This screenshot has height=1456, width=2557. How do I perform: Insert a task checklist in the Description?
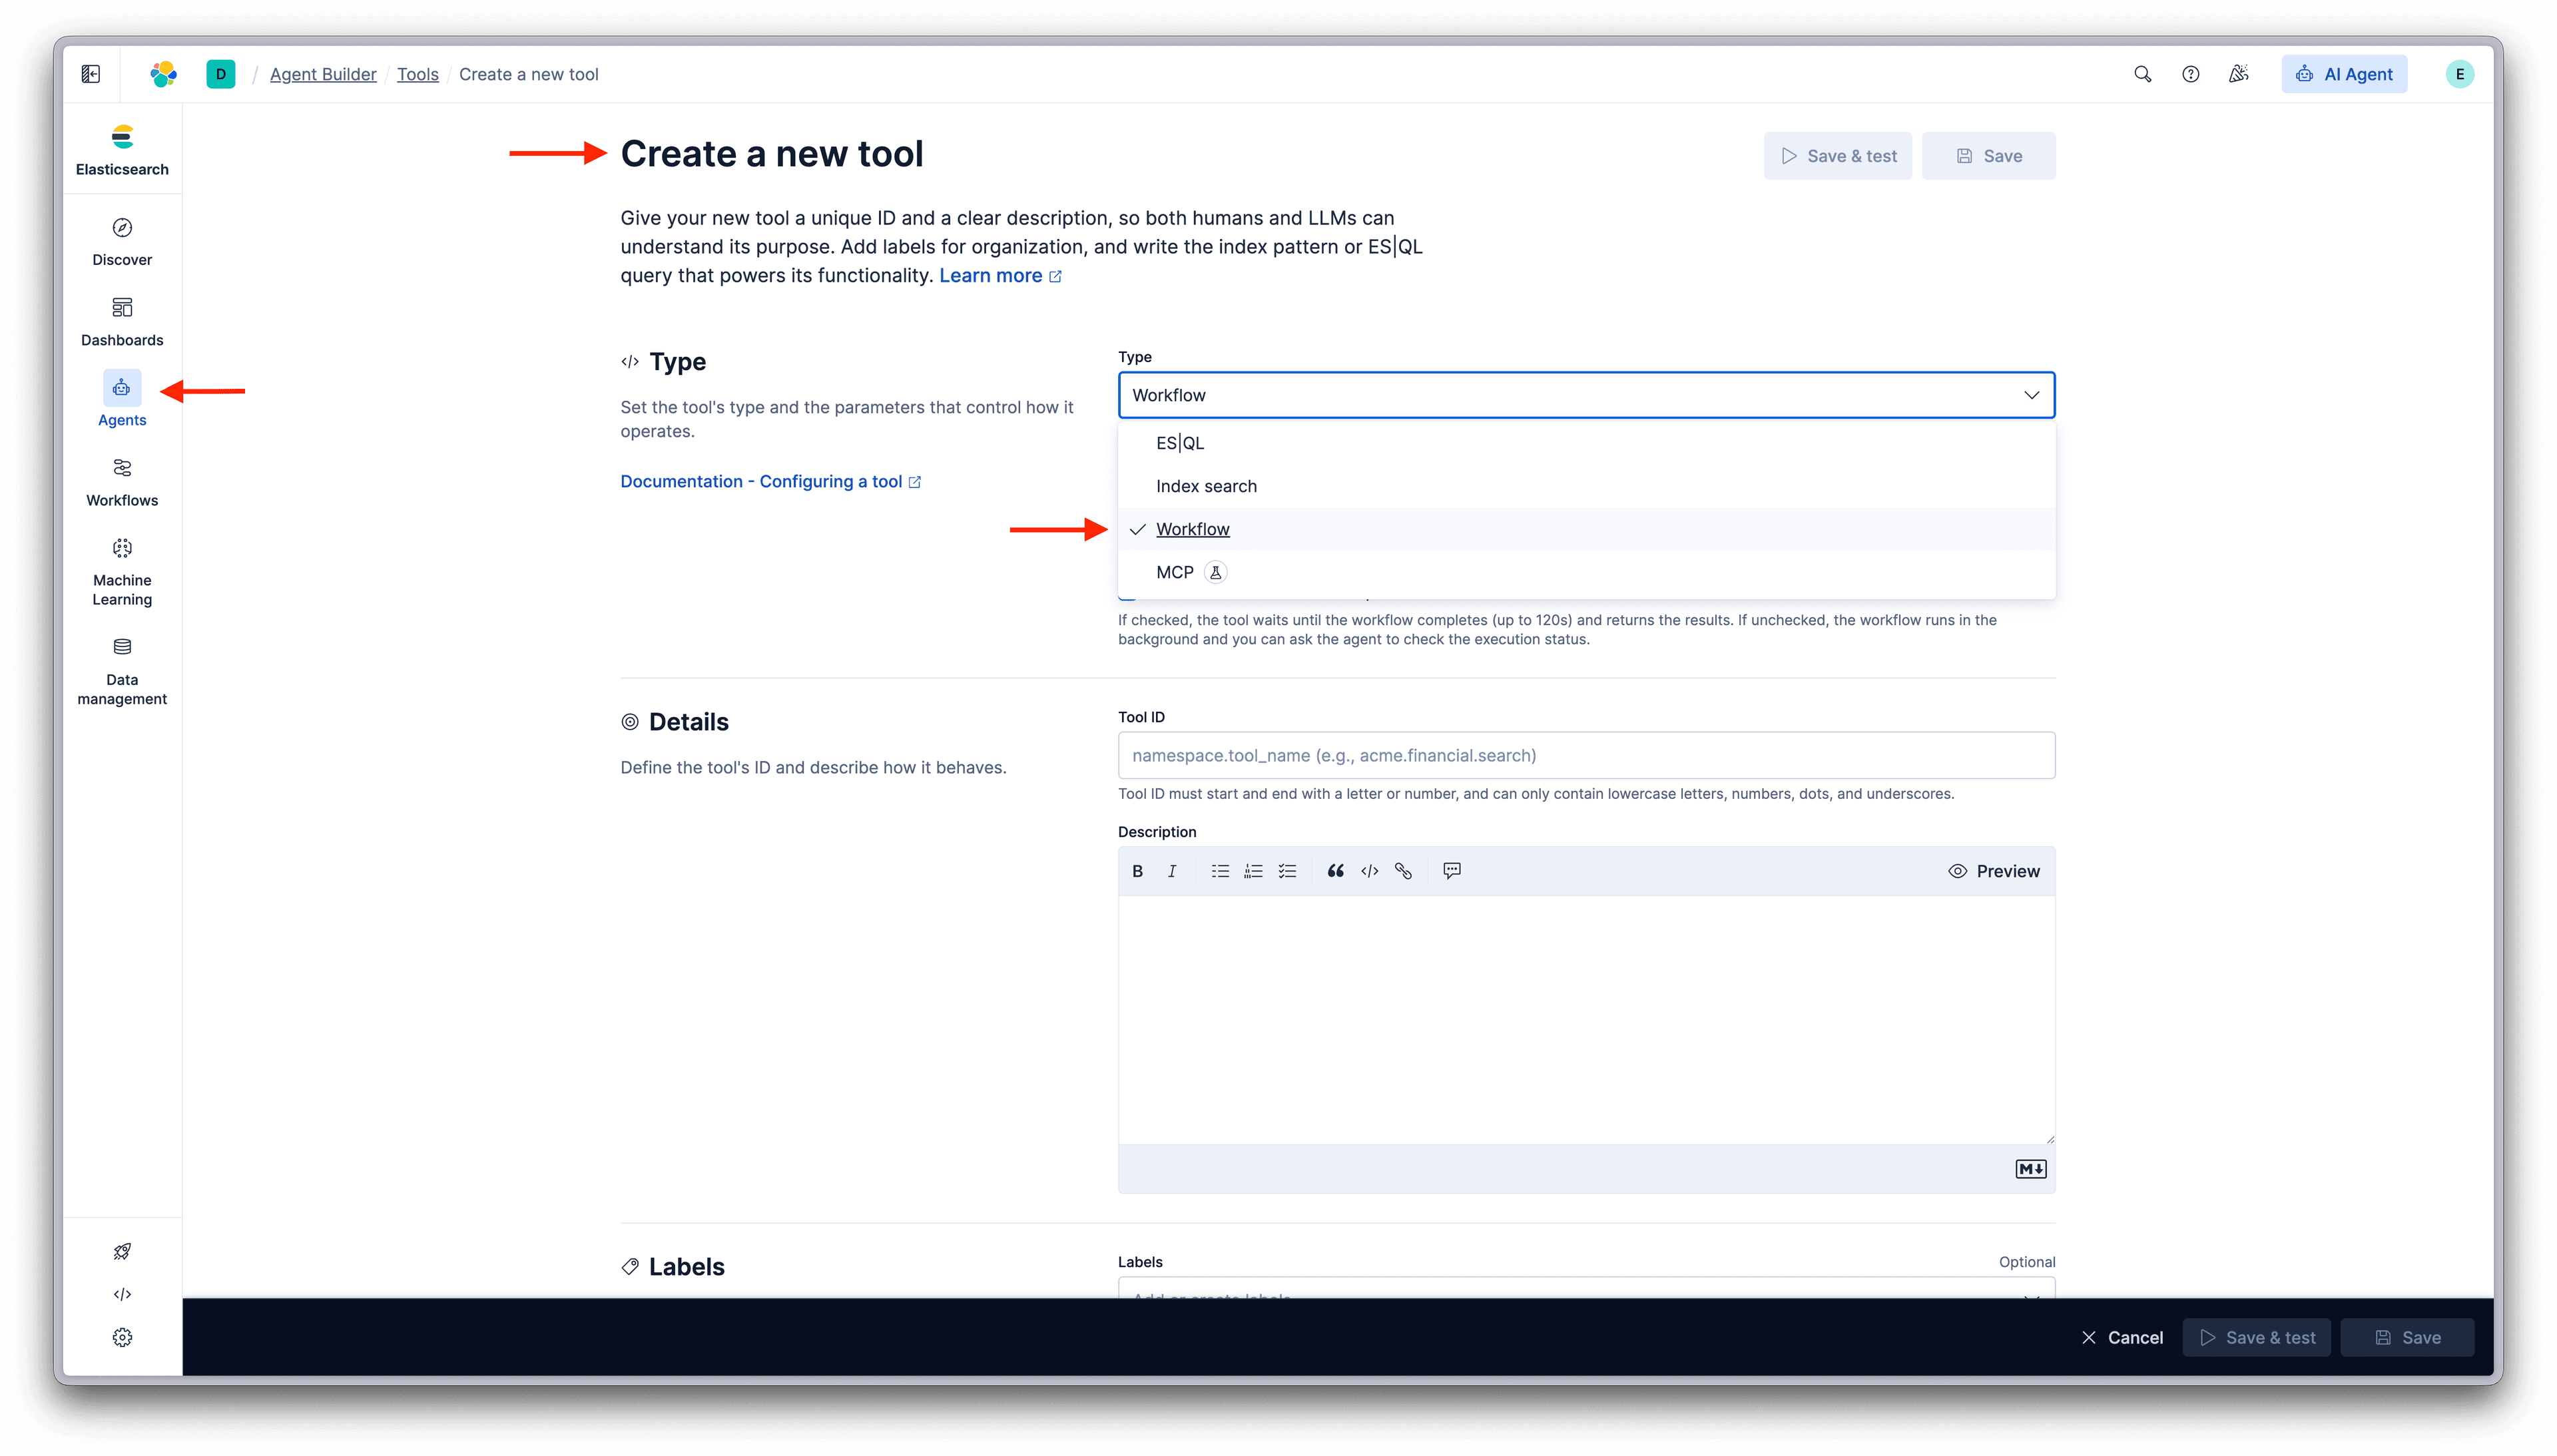click(1287, 871)
